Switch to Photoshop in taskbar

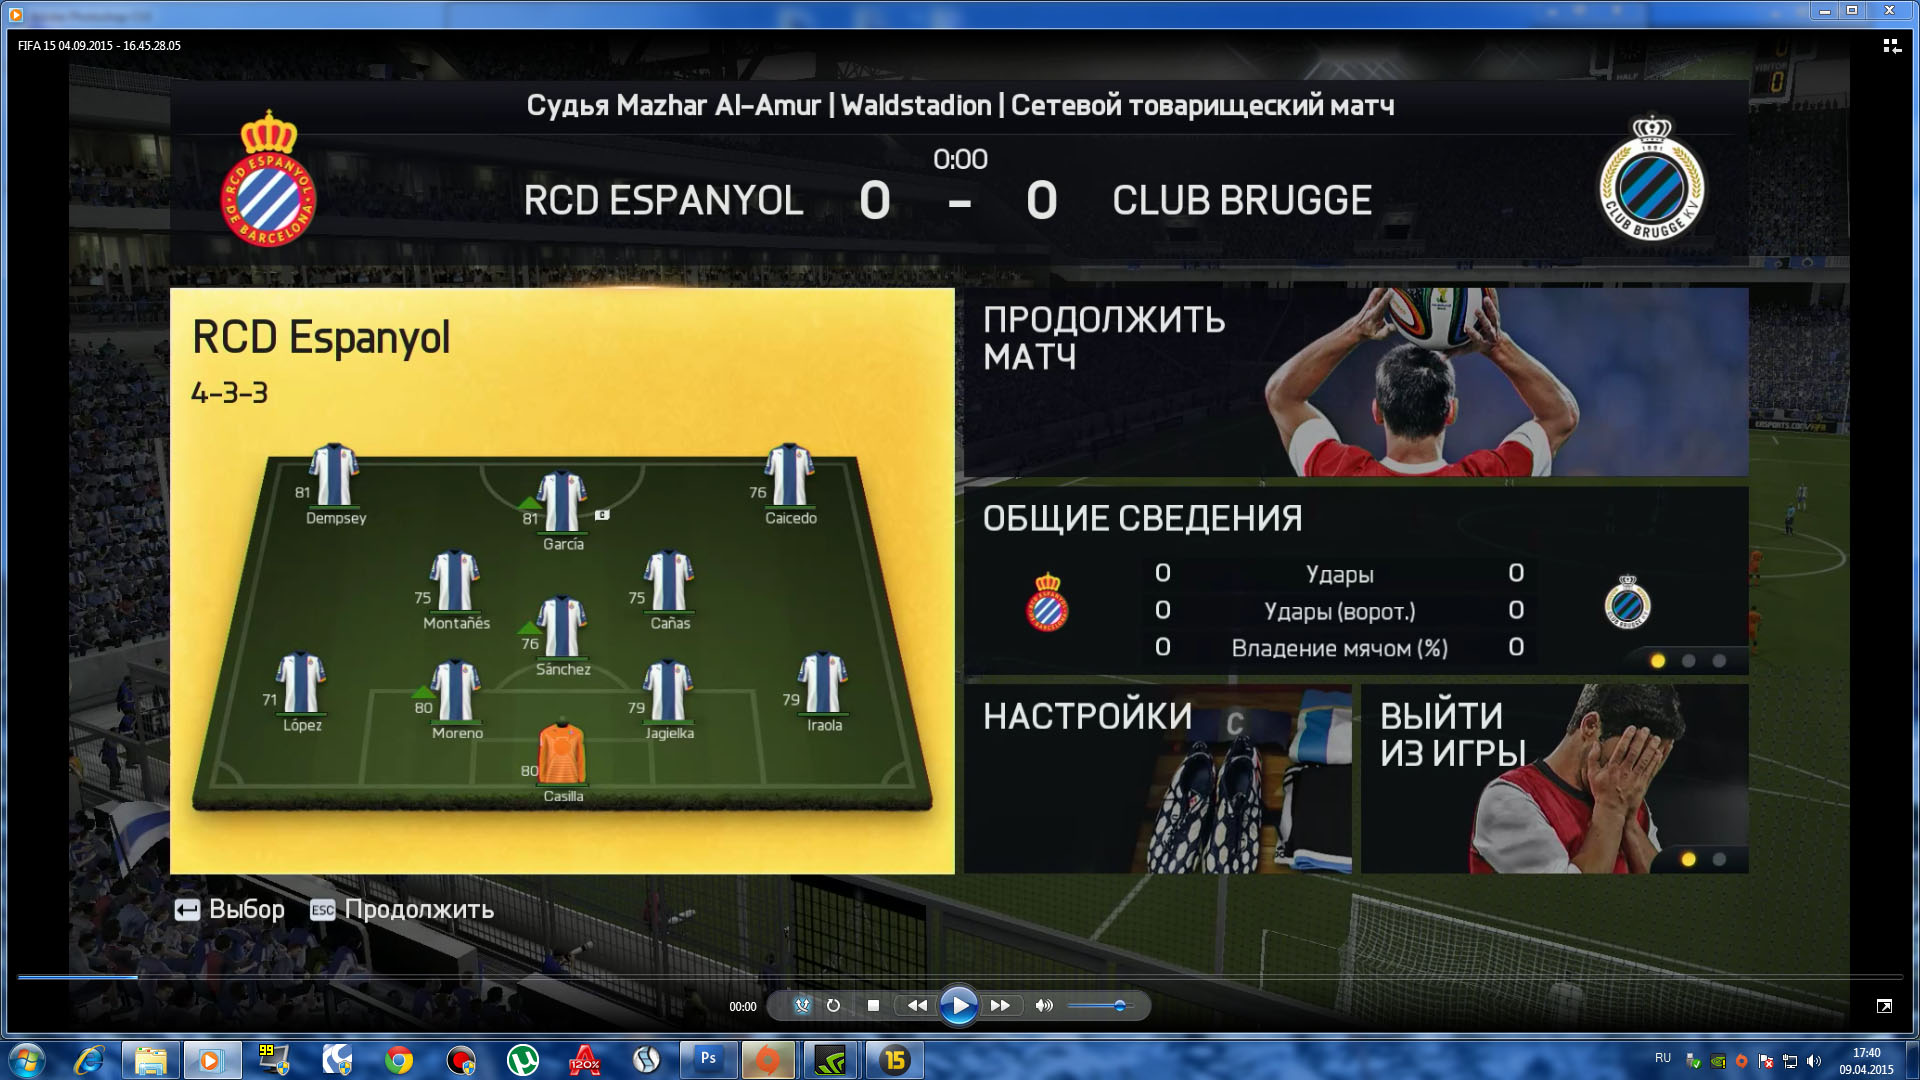709,1060
